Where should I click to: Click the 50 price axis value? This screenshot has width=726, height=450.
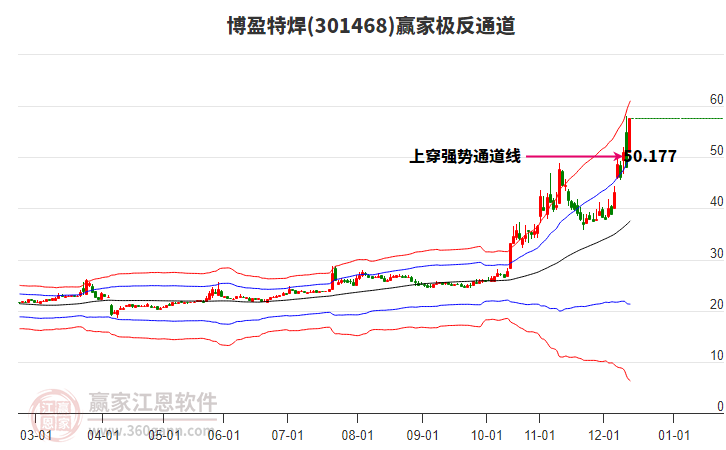click(717, 151)
